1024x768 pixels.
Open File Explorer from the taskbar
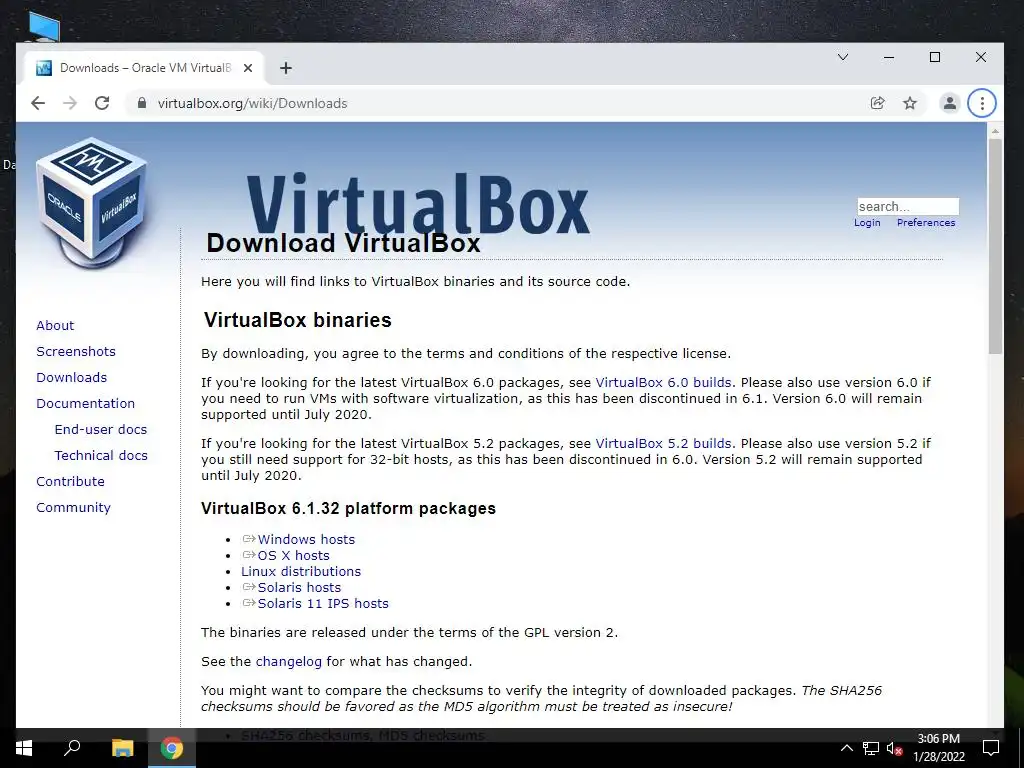pos(122,748)
